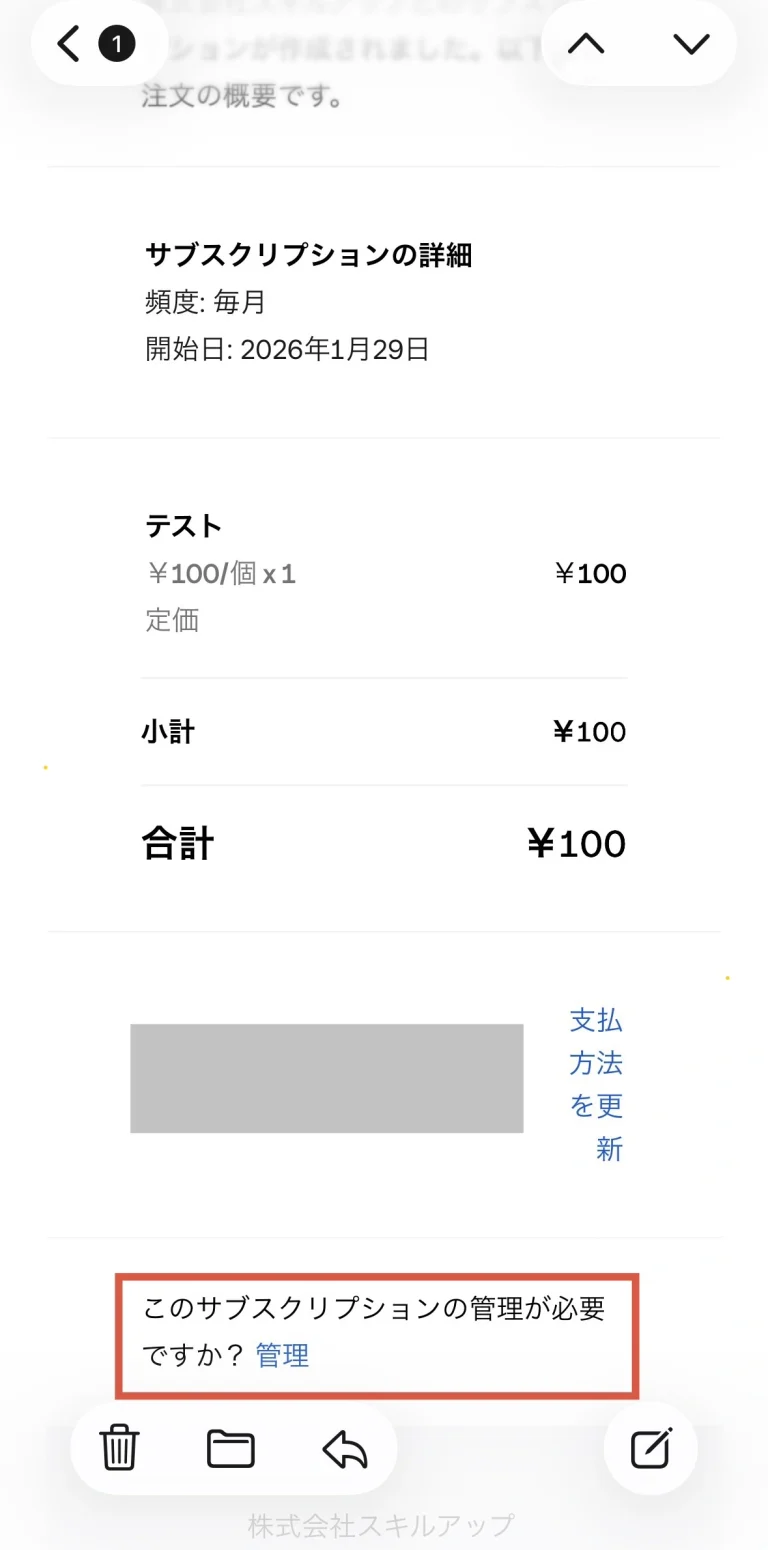
Task: Tap the 定価 label
Action: click(172, 620)
